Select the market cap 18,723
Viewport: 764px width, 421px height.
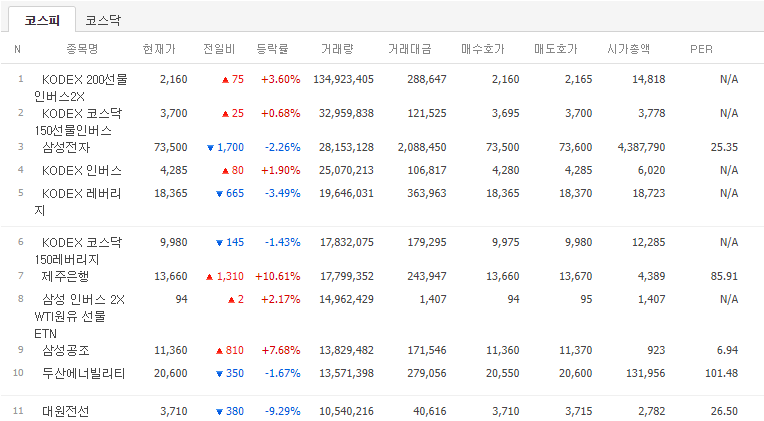click(649, 193)
